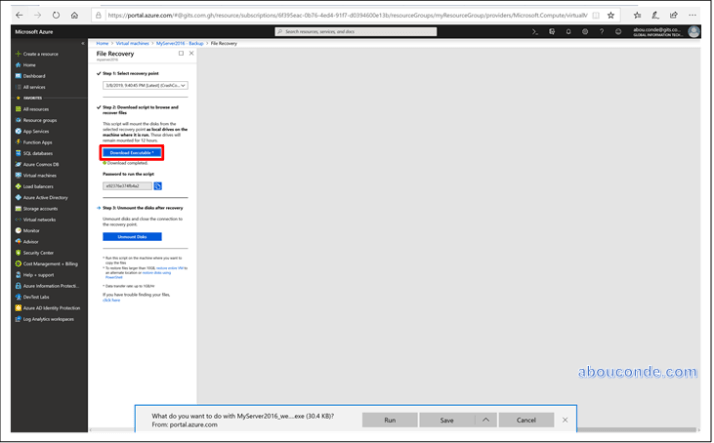
Task: Click the MyServer2016 - Backup breadcrumb
Action: (183, 44)
